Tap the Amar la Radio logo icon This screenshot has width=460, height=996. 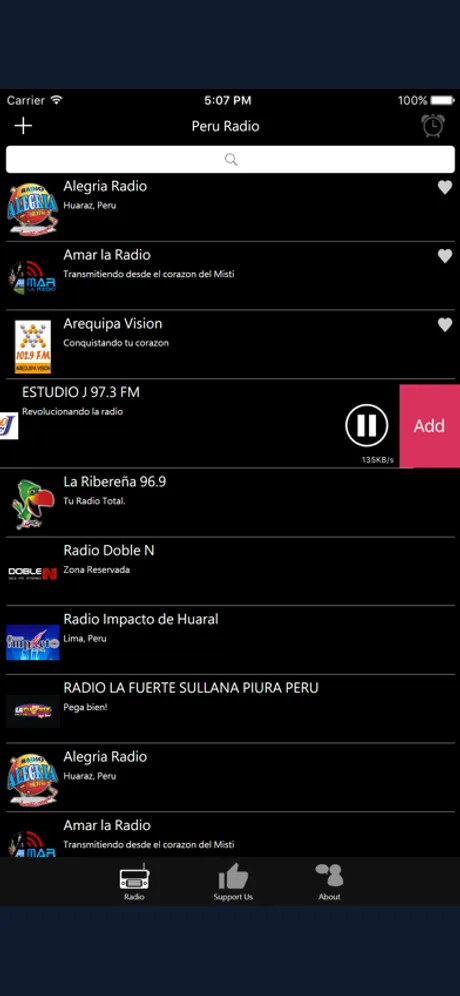coord(33,278)
